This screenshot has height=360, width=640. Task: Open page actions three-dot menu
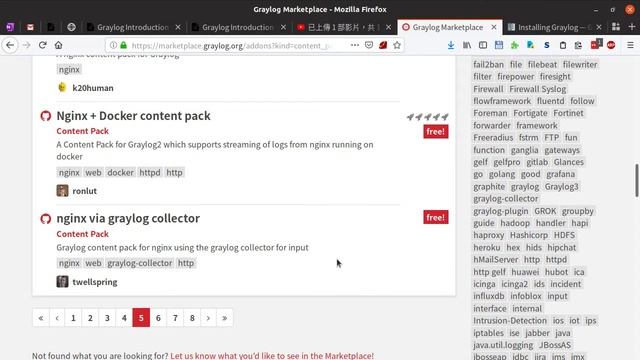355,45
